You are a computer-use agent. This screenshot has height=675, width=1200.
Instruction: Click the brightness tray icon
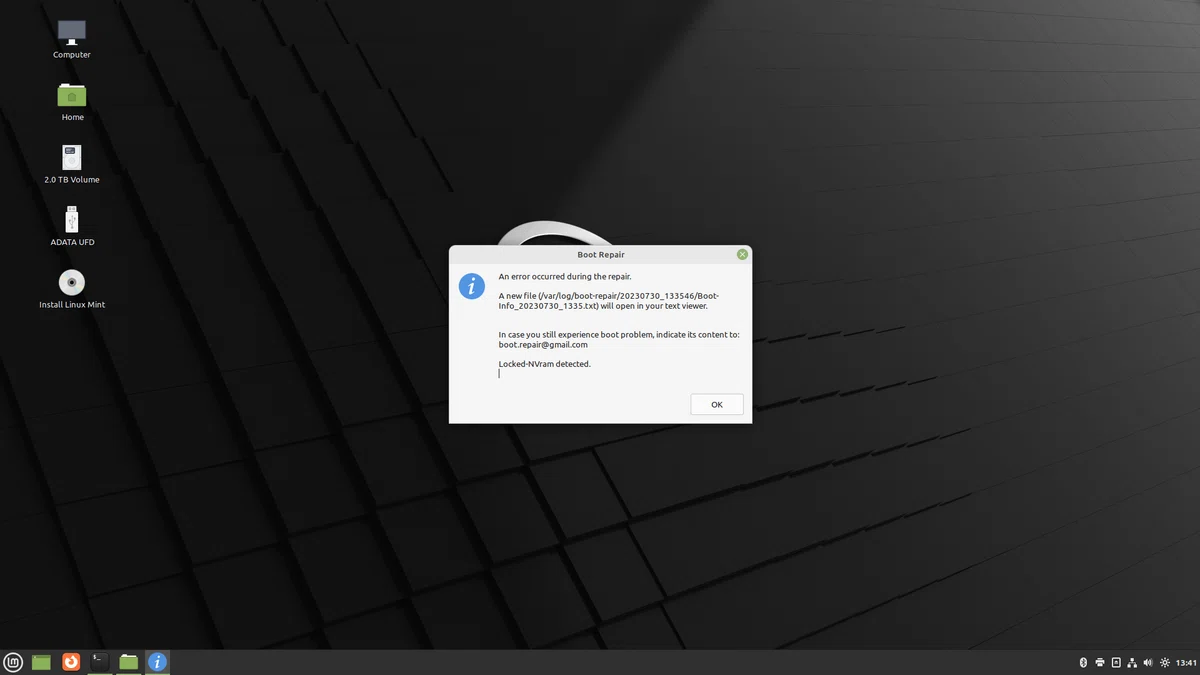1165,663
